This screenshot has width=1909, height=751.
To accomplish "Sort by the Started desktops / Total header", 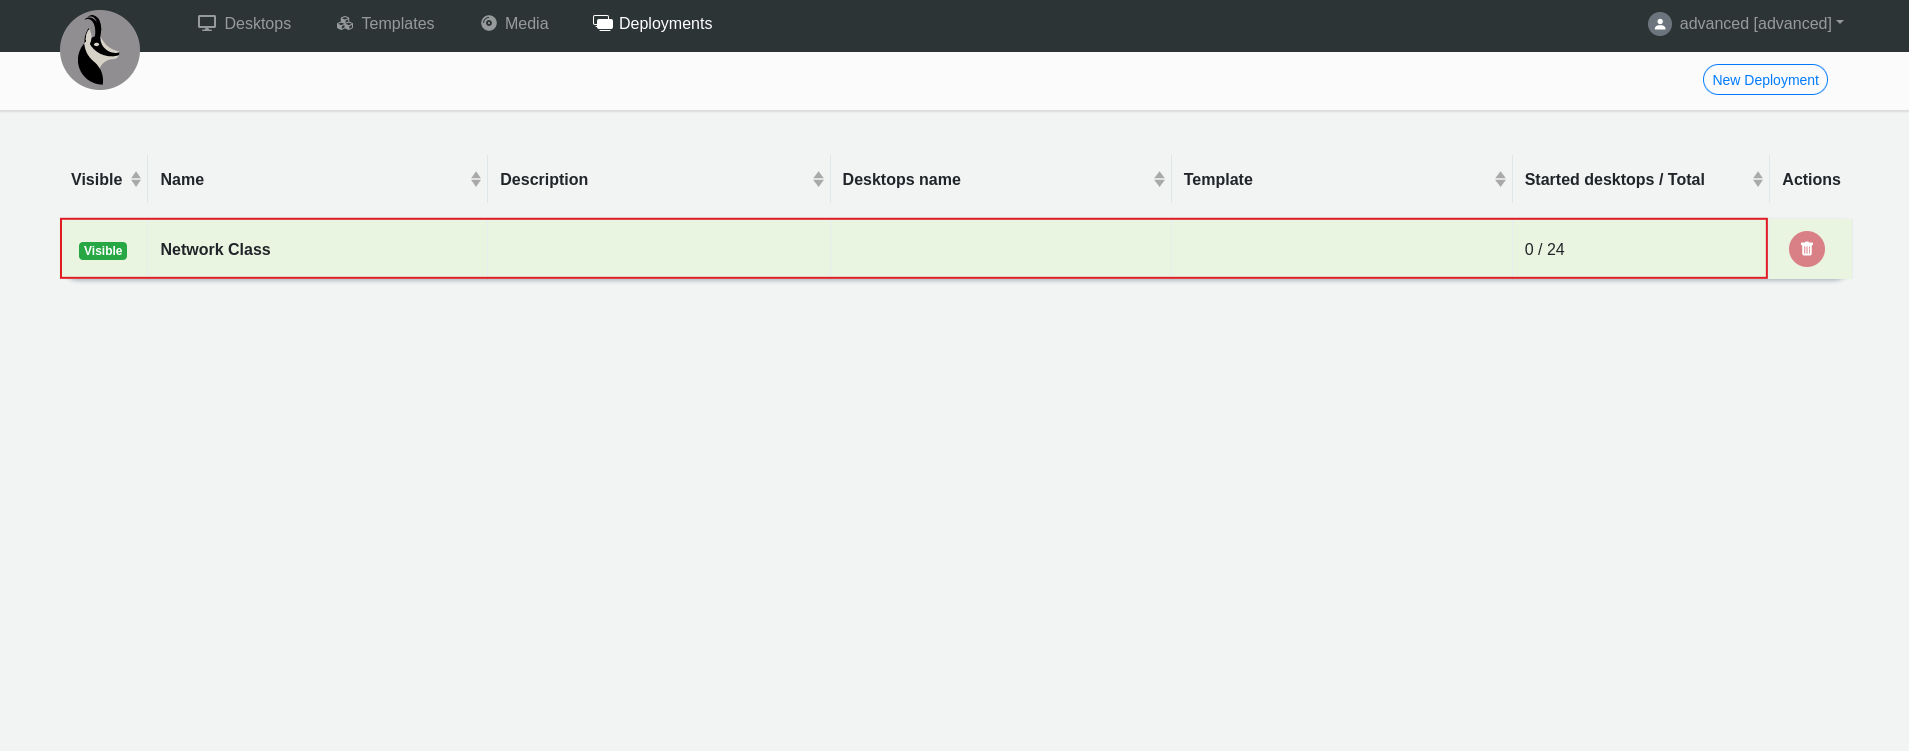I will pos(1613,180).
